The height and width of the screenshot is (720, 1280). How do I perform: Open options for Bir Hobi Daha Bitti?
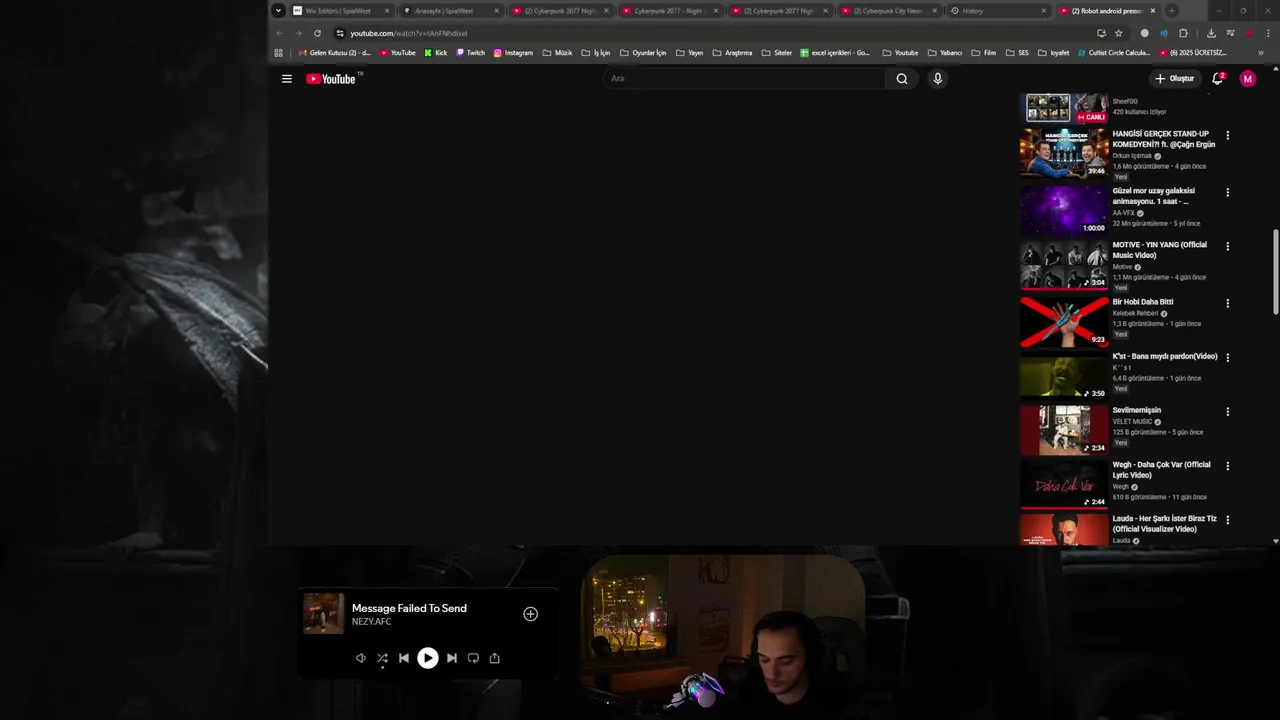point(1228,303)
